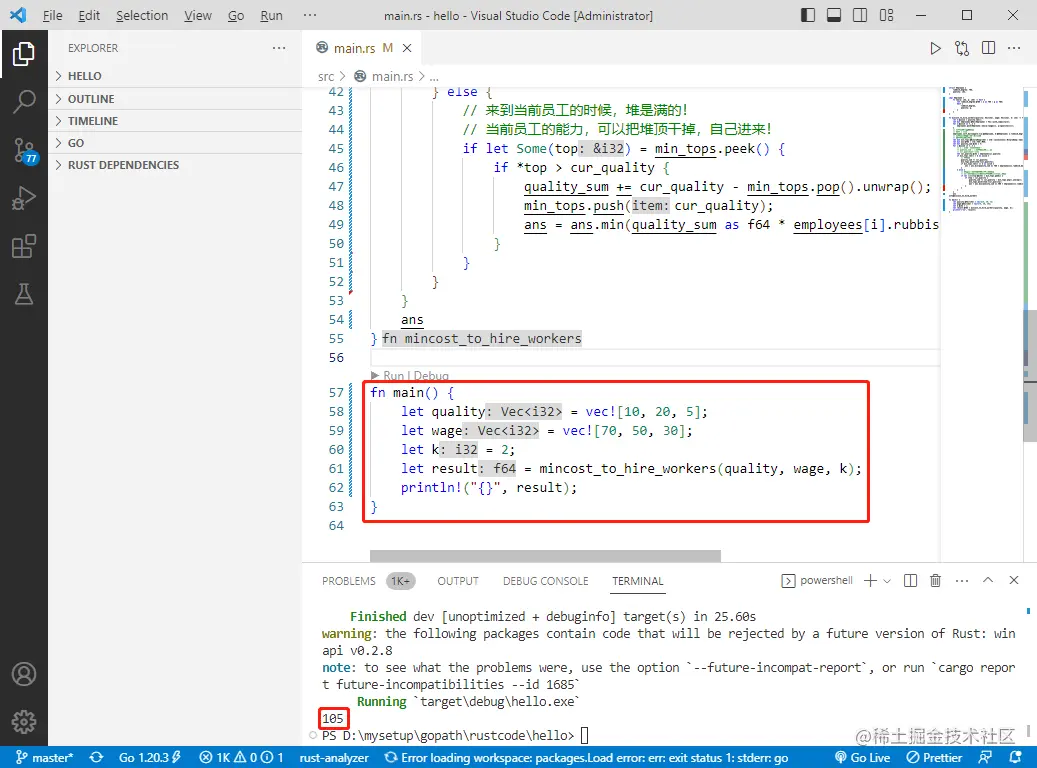The image size is (1037, 768).
Task: Show more menu items ellipsis
Action: (310, 15)
